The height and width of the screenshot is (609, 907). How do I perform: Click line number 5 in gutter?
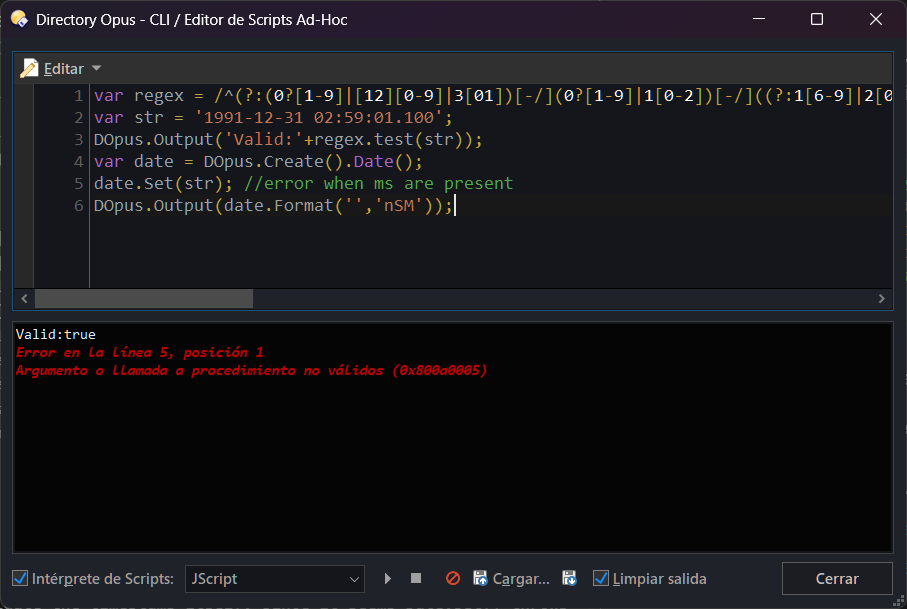point(79,183)
